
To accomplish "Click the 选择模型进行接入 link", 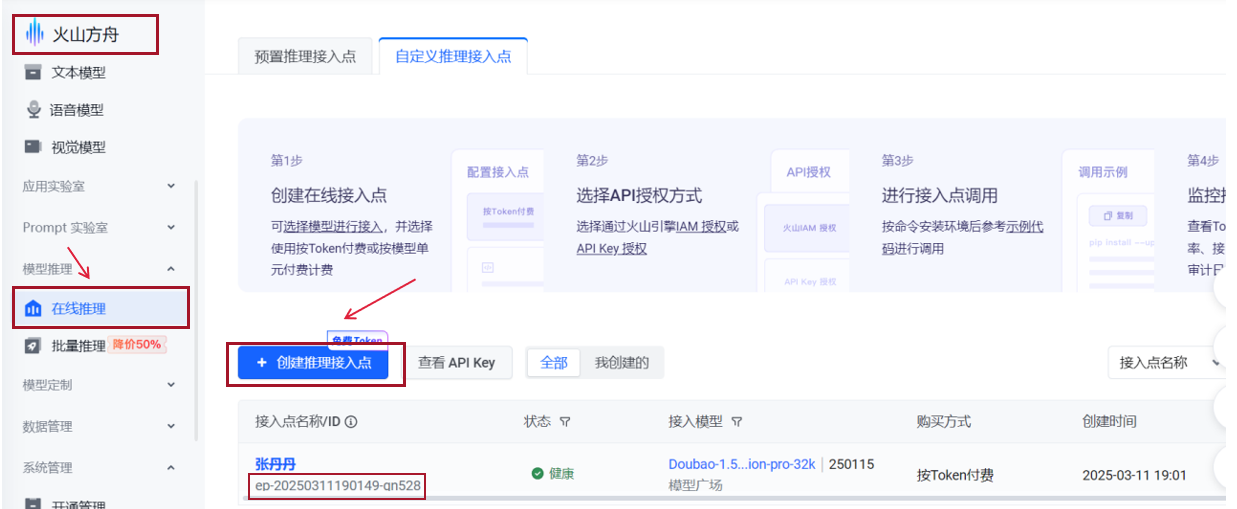I will point(332,226).
